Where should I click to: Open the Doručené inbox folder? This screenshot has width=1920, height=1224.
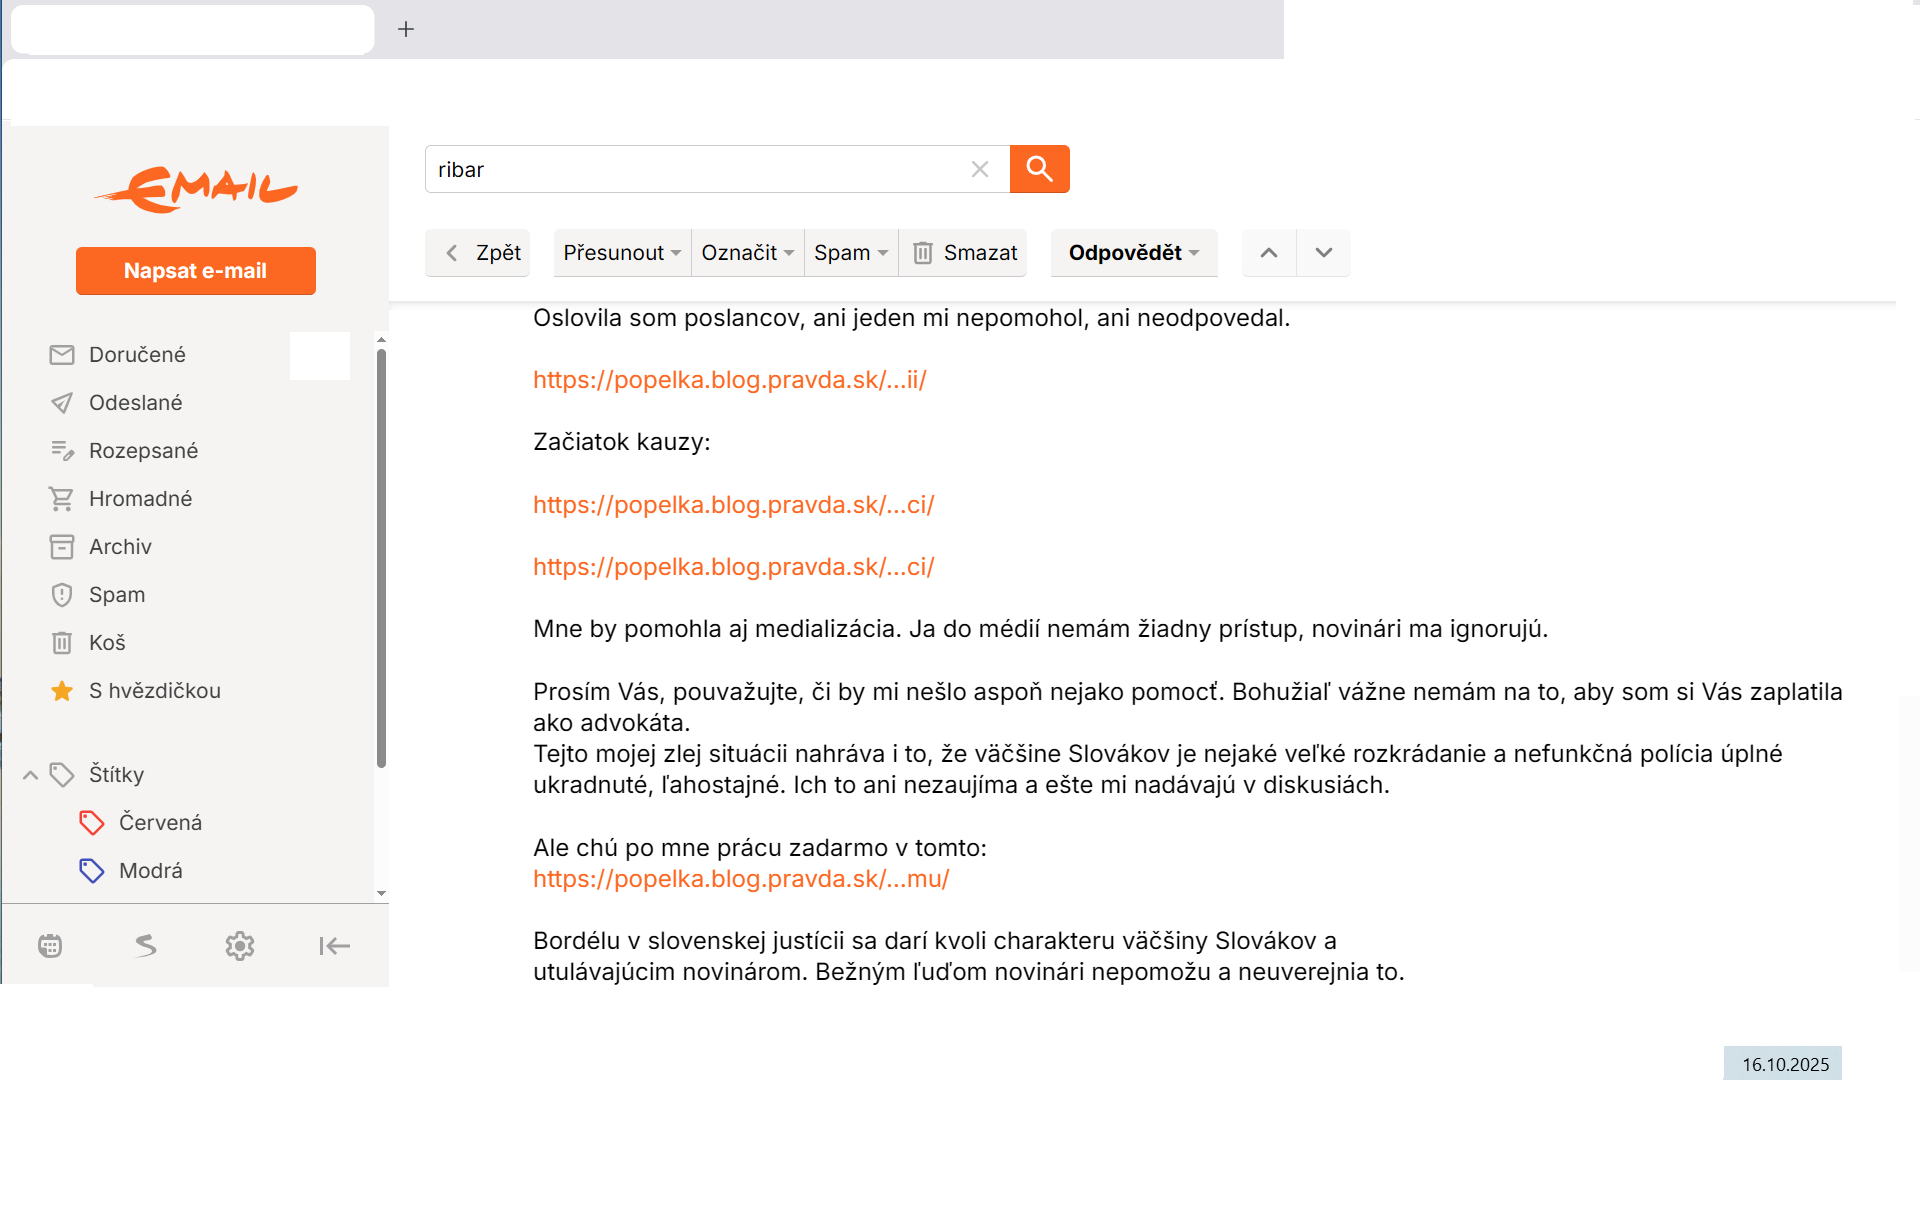click(x=137, y=355)
